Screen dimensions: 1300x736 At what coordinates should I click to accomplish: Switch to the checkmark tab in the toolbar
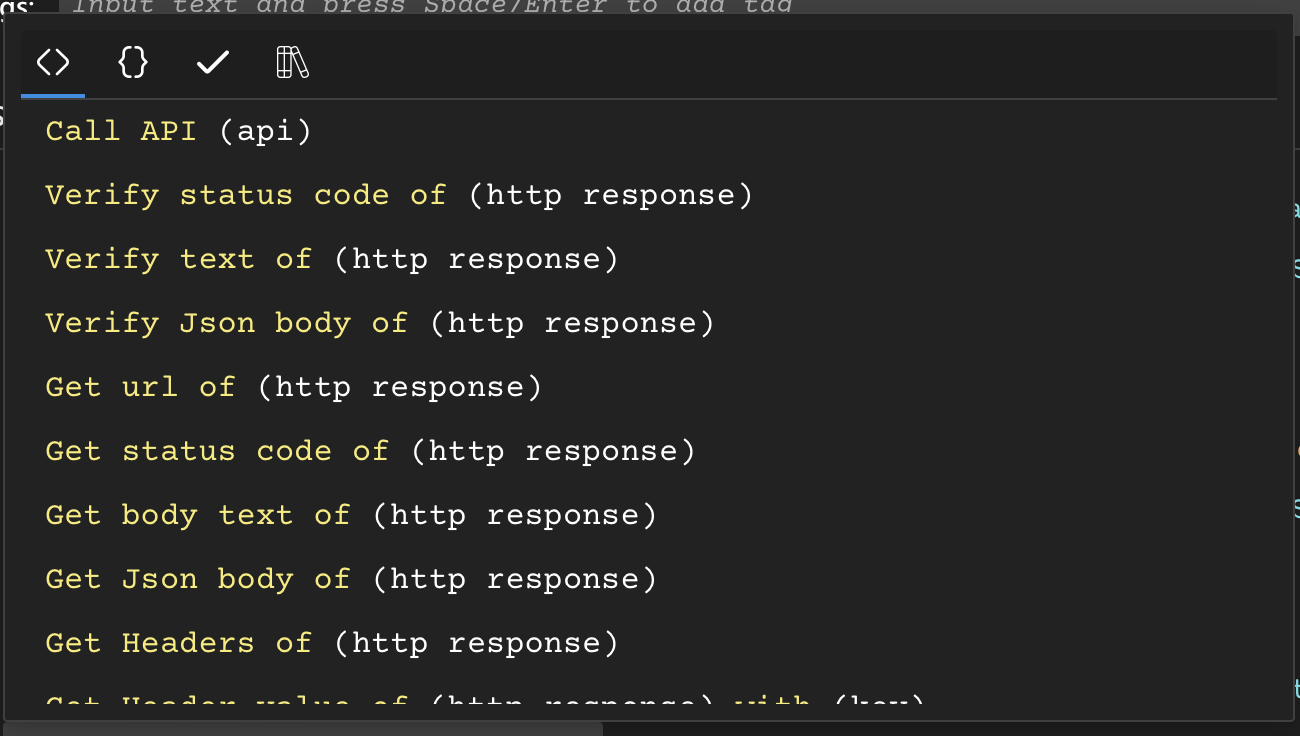click(212, 62)
